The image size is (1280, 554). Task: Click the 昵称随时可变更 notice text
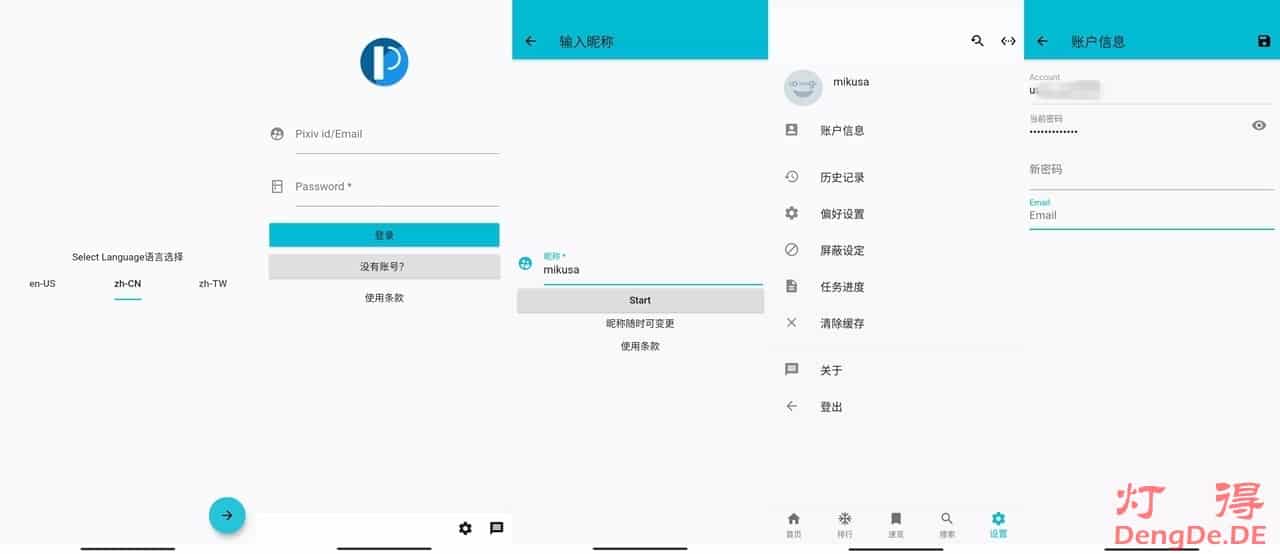click(x=640, y=324)
